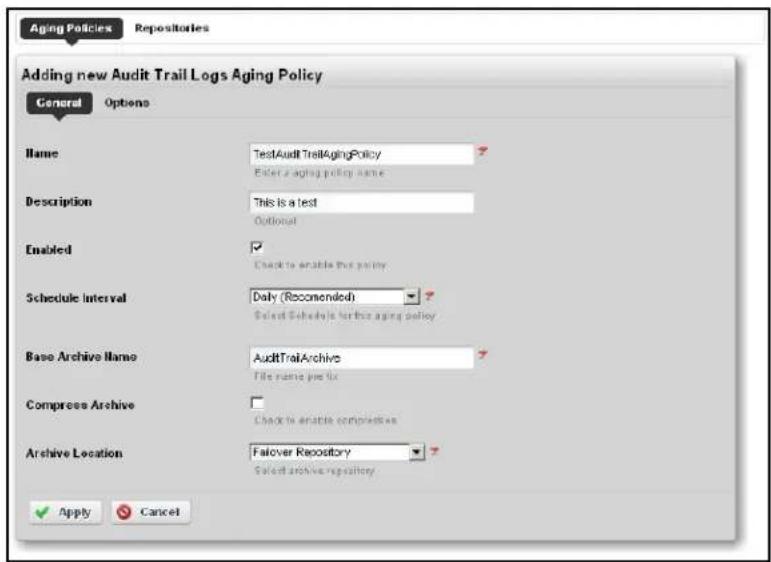Click the 'Enter a aging policy name' hint
Image resolution: width=771 pixels, height=562 pixels.
pos(319,173)
